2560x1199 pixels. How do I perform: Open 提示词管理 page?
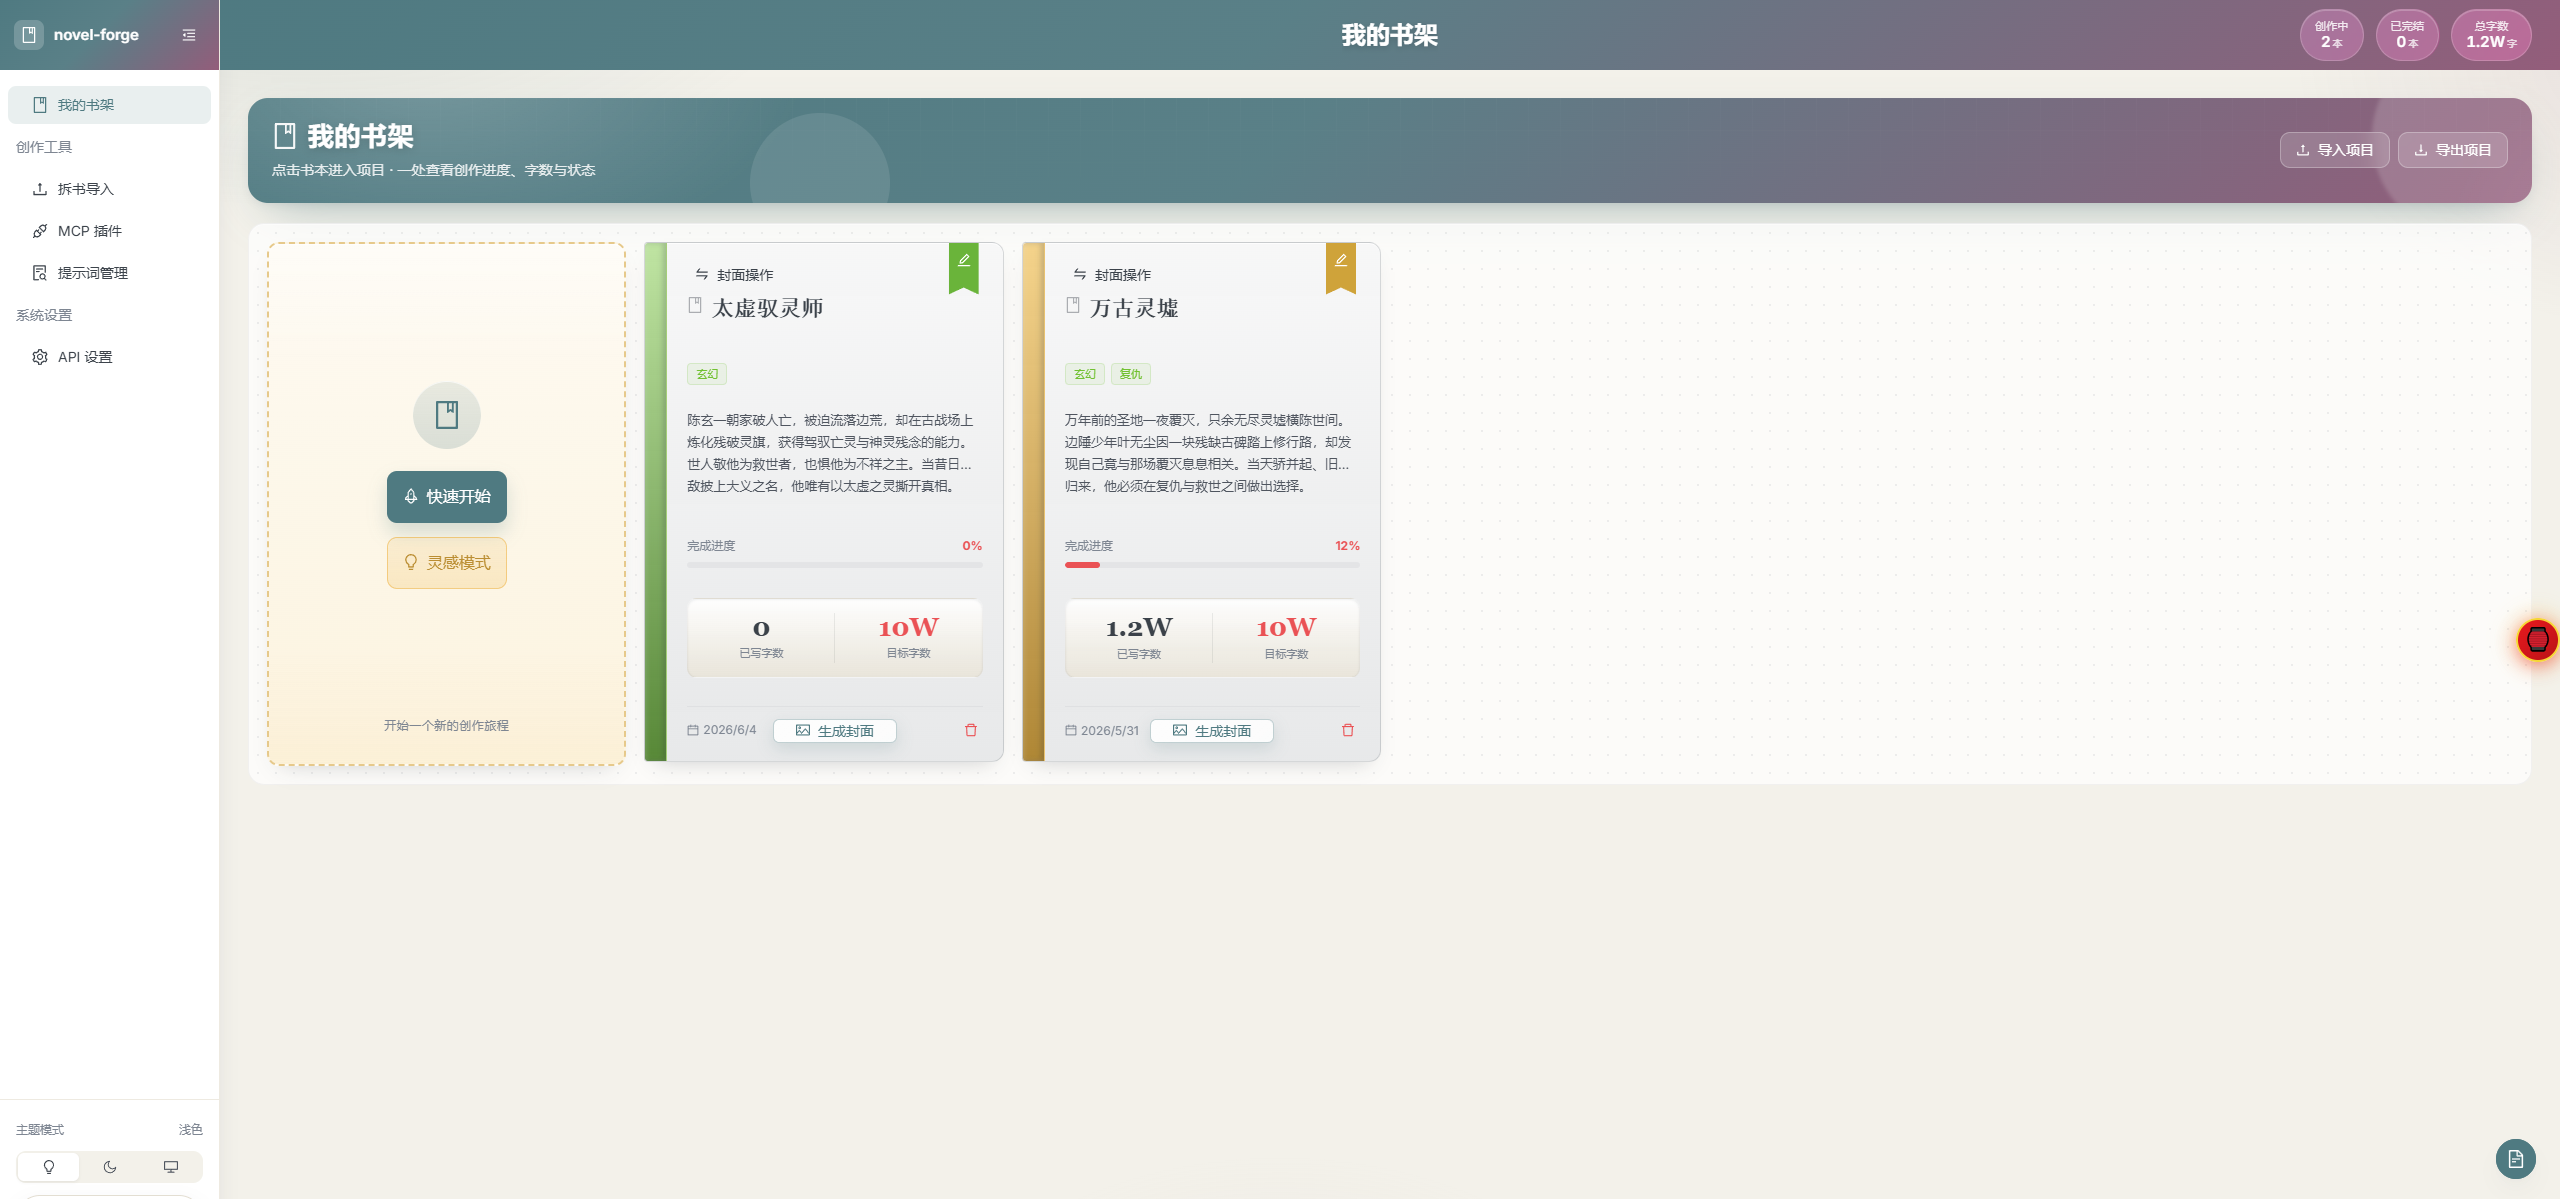[x=109, y=273]
